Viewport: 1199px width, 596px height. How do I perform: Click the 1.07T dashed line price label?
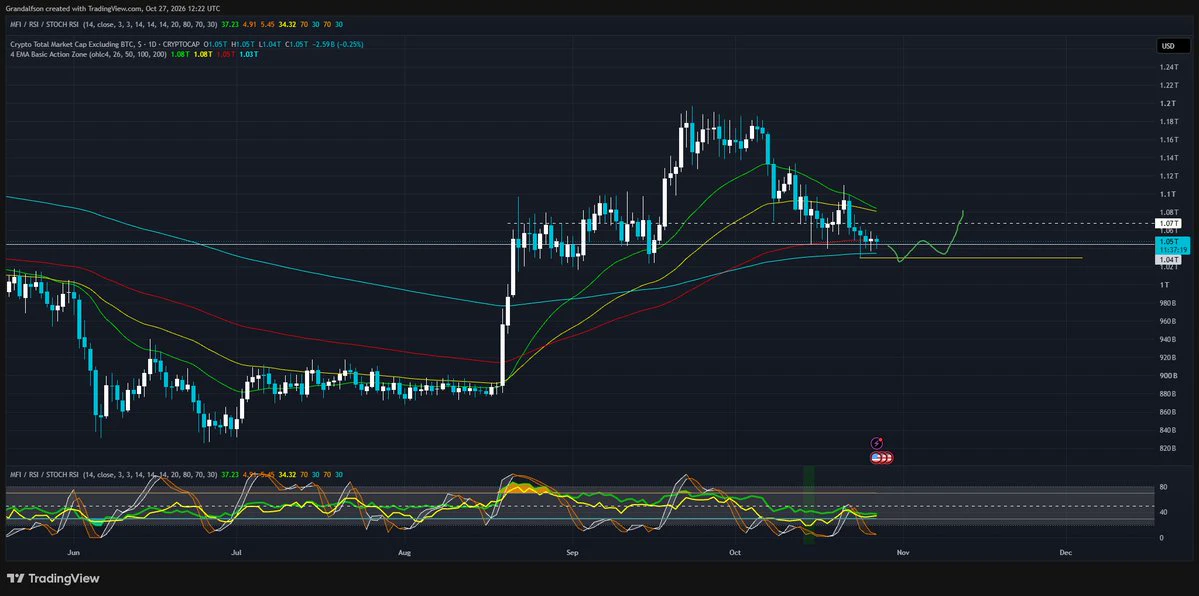(x=1168, y=223)
